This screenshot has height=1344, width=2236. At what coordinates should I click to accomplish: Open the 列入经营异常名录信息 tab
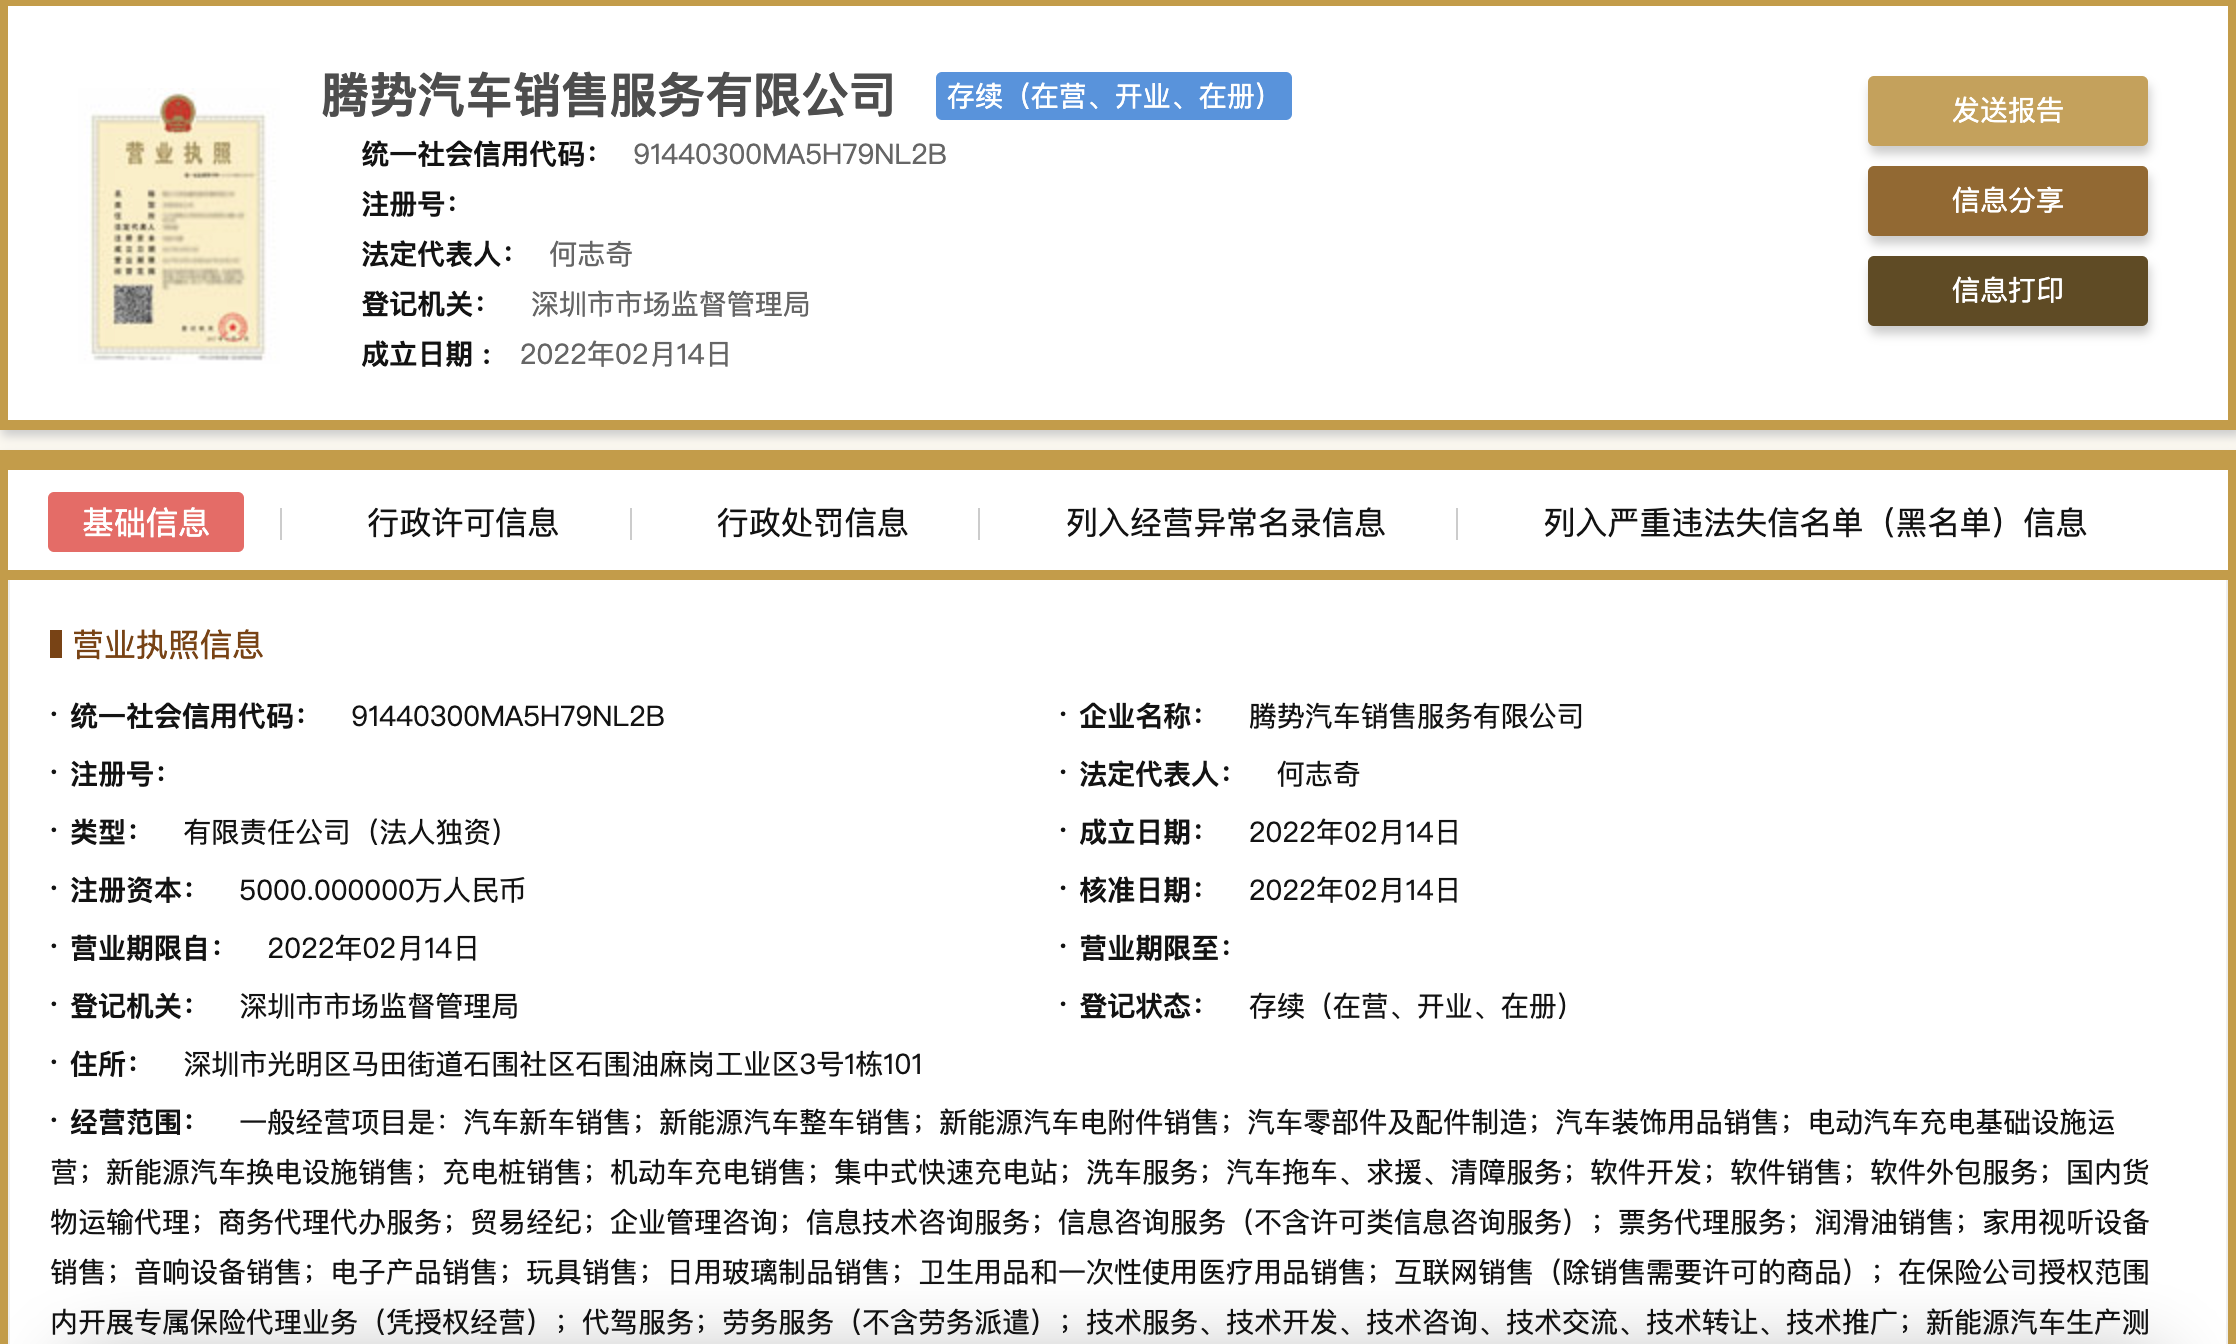tap(1225, 522)
